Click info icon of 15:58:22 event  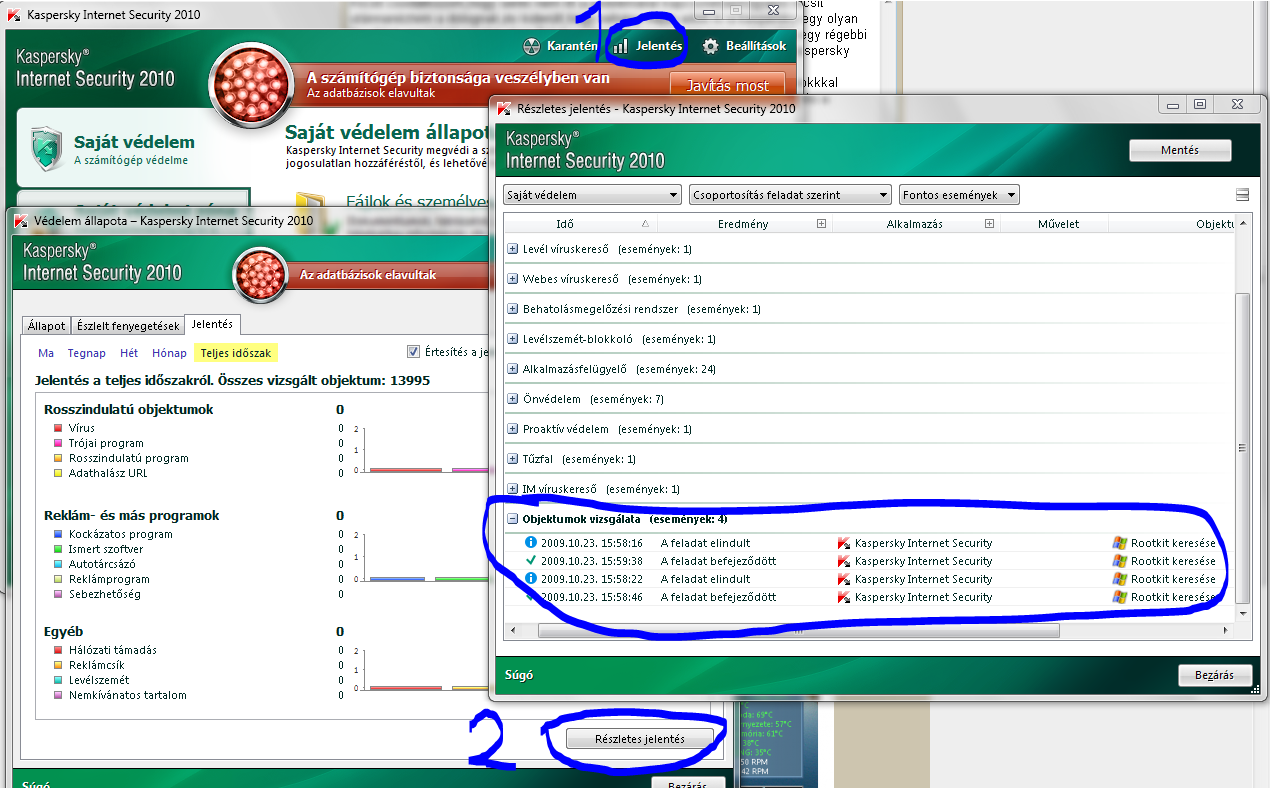coord(531,579)
